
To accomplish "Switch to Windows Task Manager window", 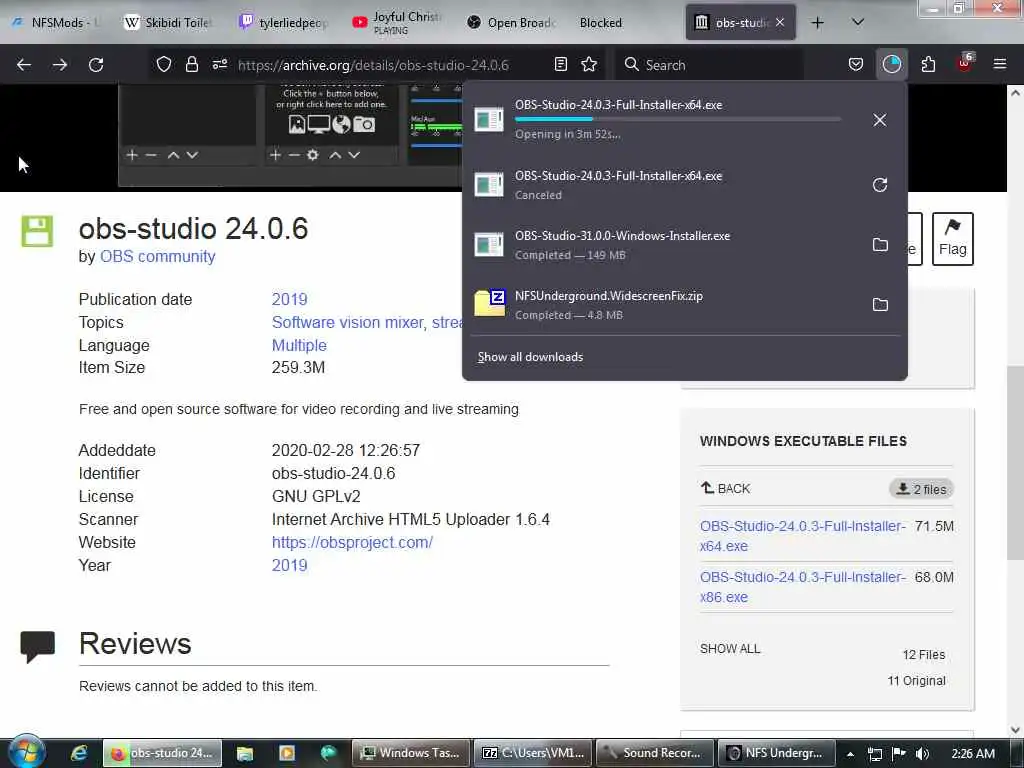I will (411, 753).
